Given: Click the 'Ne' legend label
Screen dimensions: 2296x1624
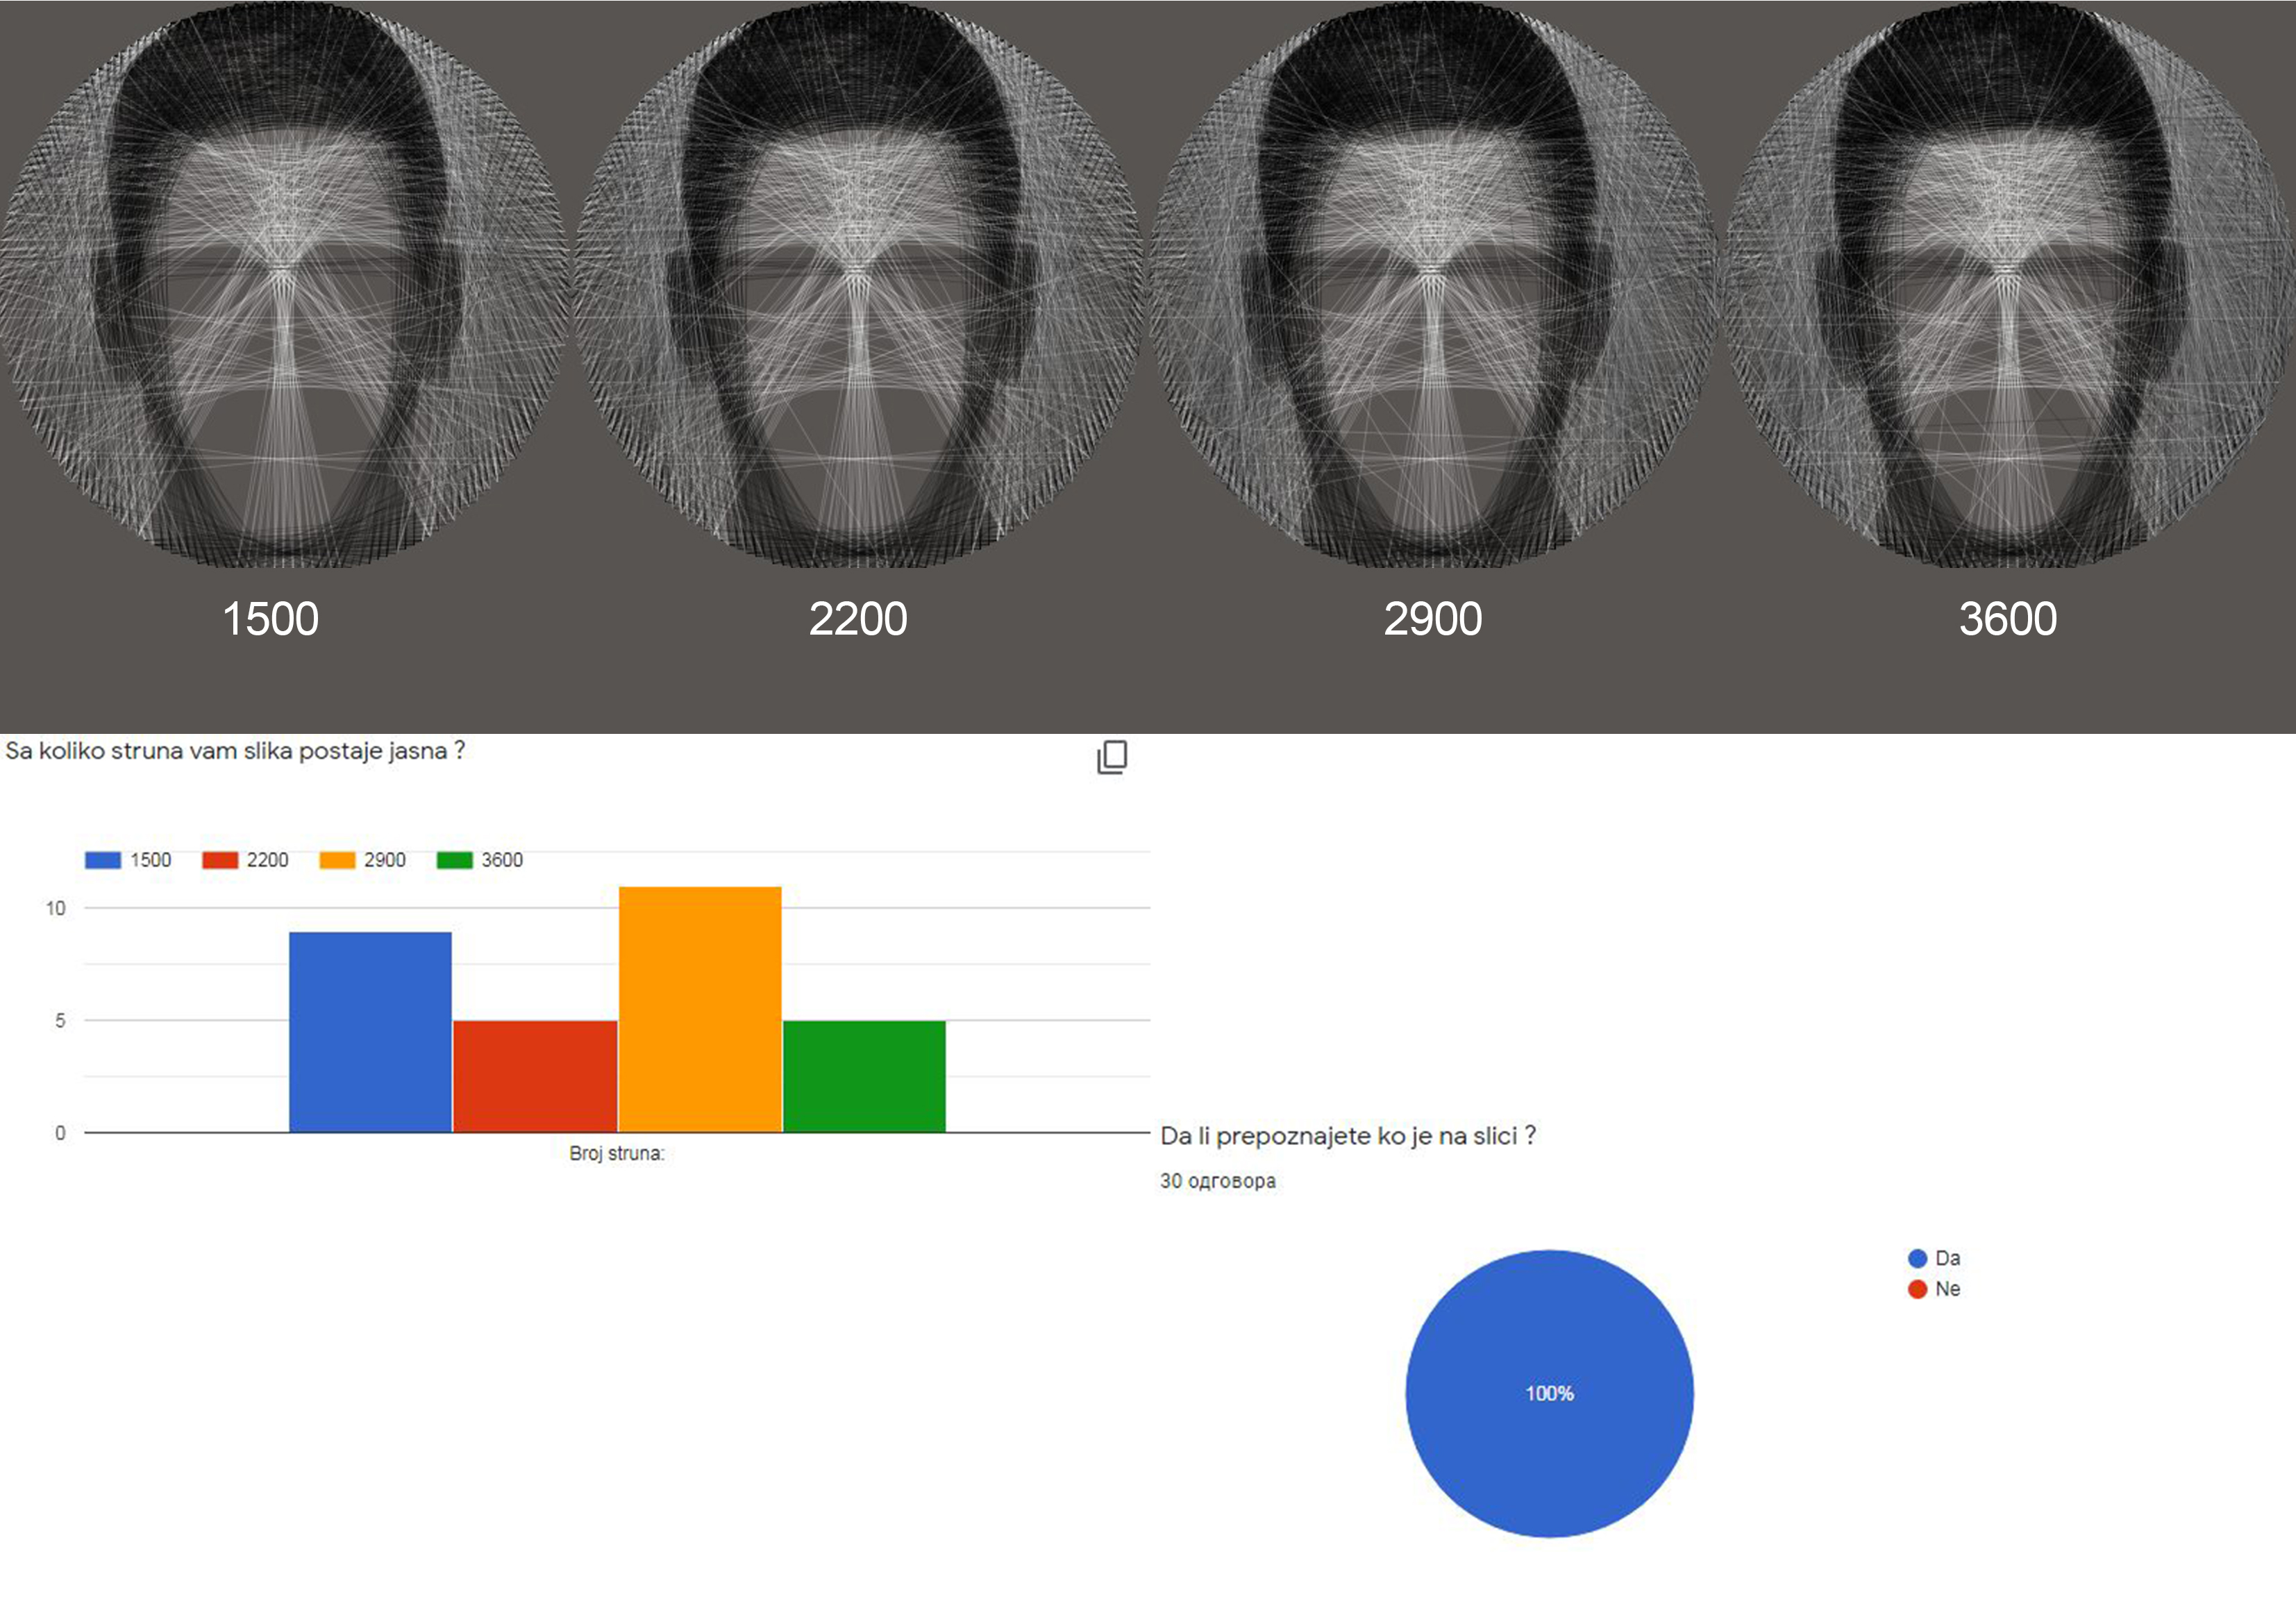Looking at the screenshot, I should (x=1948, y=1289).
